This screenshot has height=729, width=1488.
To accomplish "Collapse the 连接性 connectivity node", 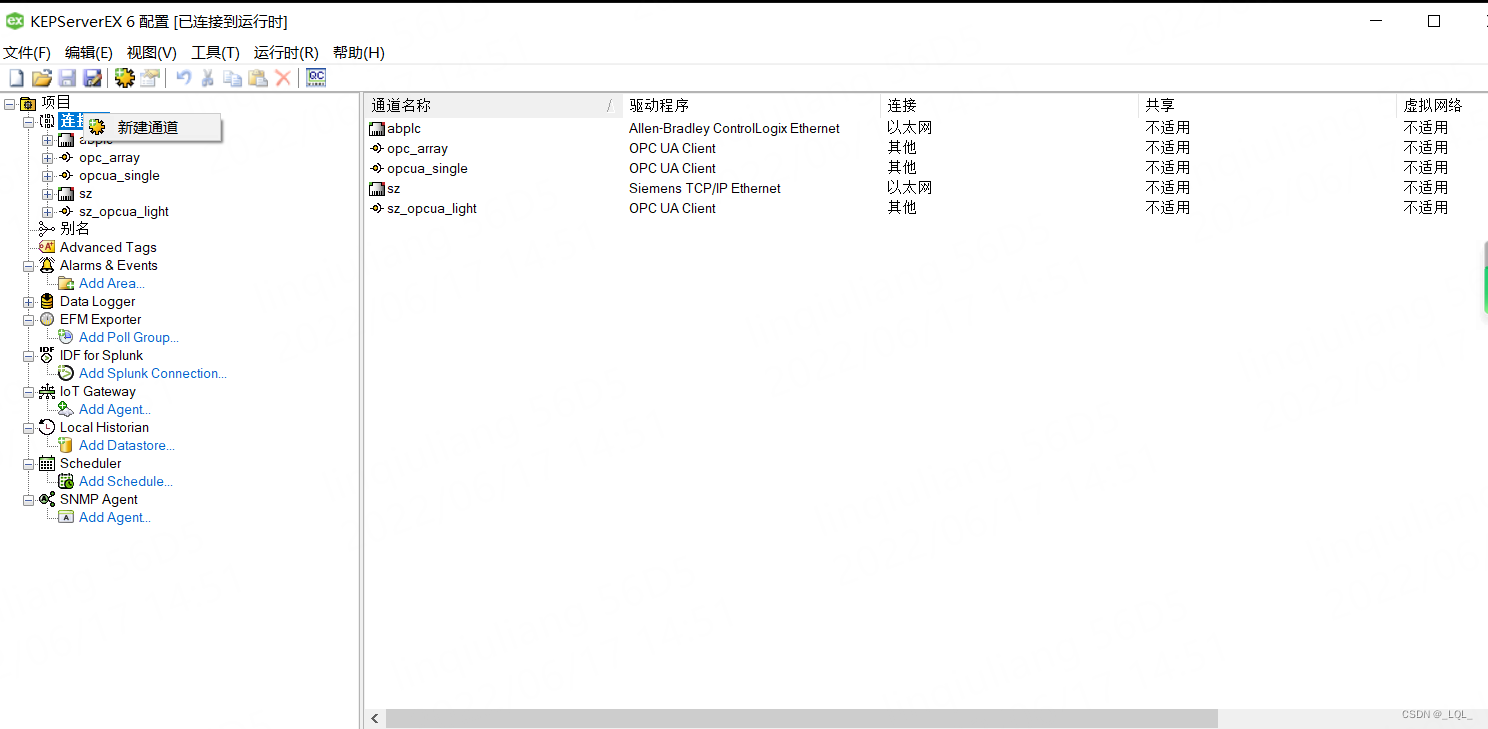I will pyautogui.click(x=28, y=121).
